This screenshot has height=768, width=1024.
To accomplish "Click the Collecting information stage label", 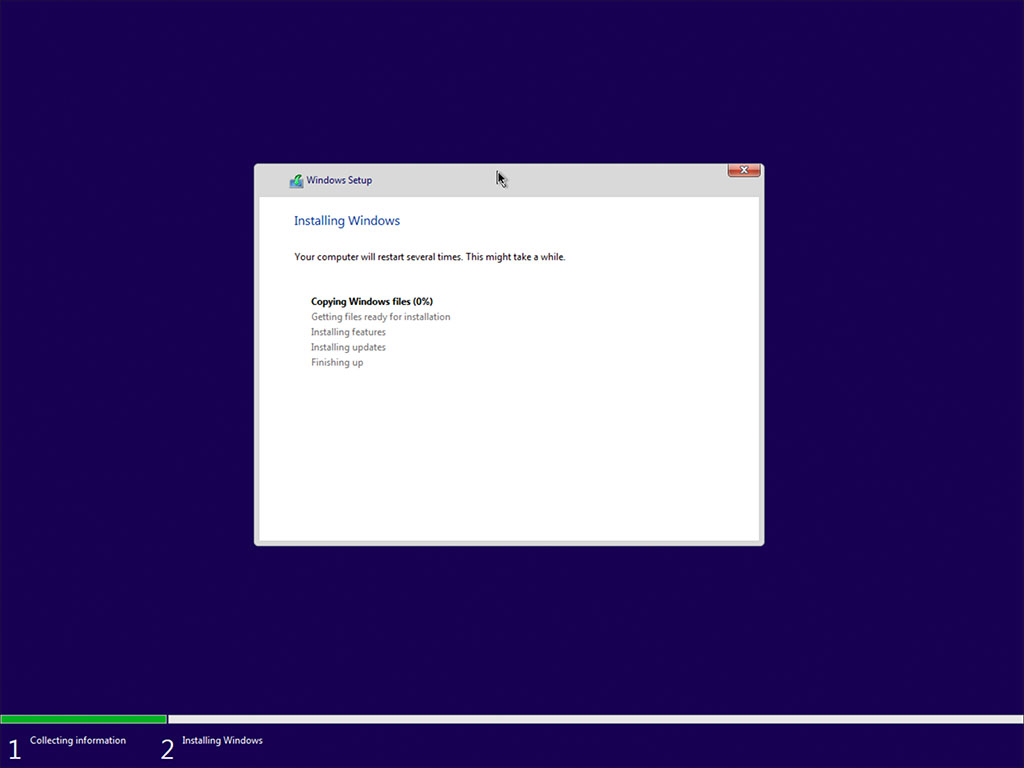I will click(78, 740).
